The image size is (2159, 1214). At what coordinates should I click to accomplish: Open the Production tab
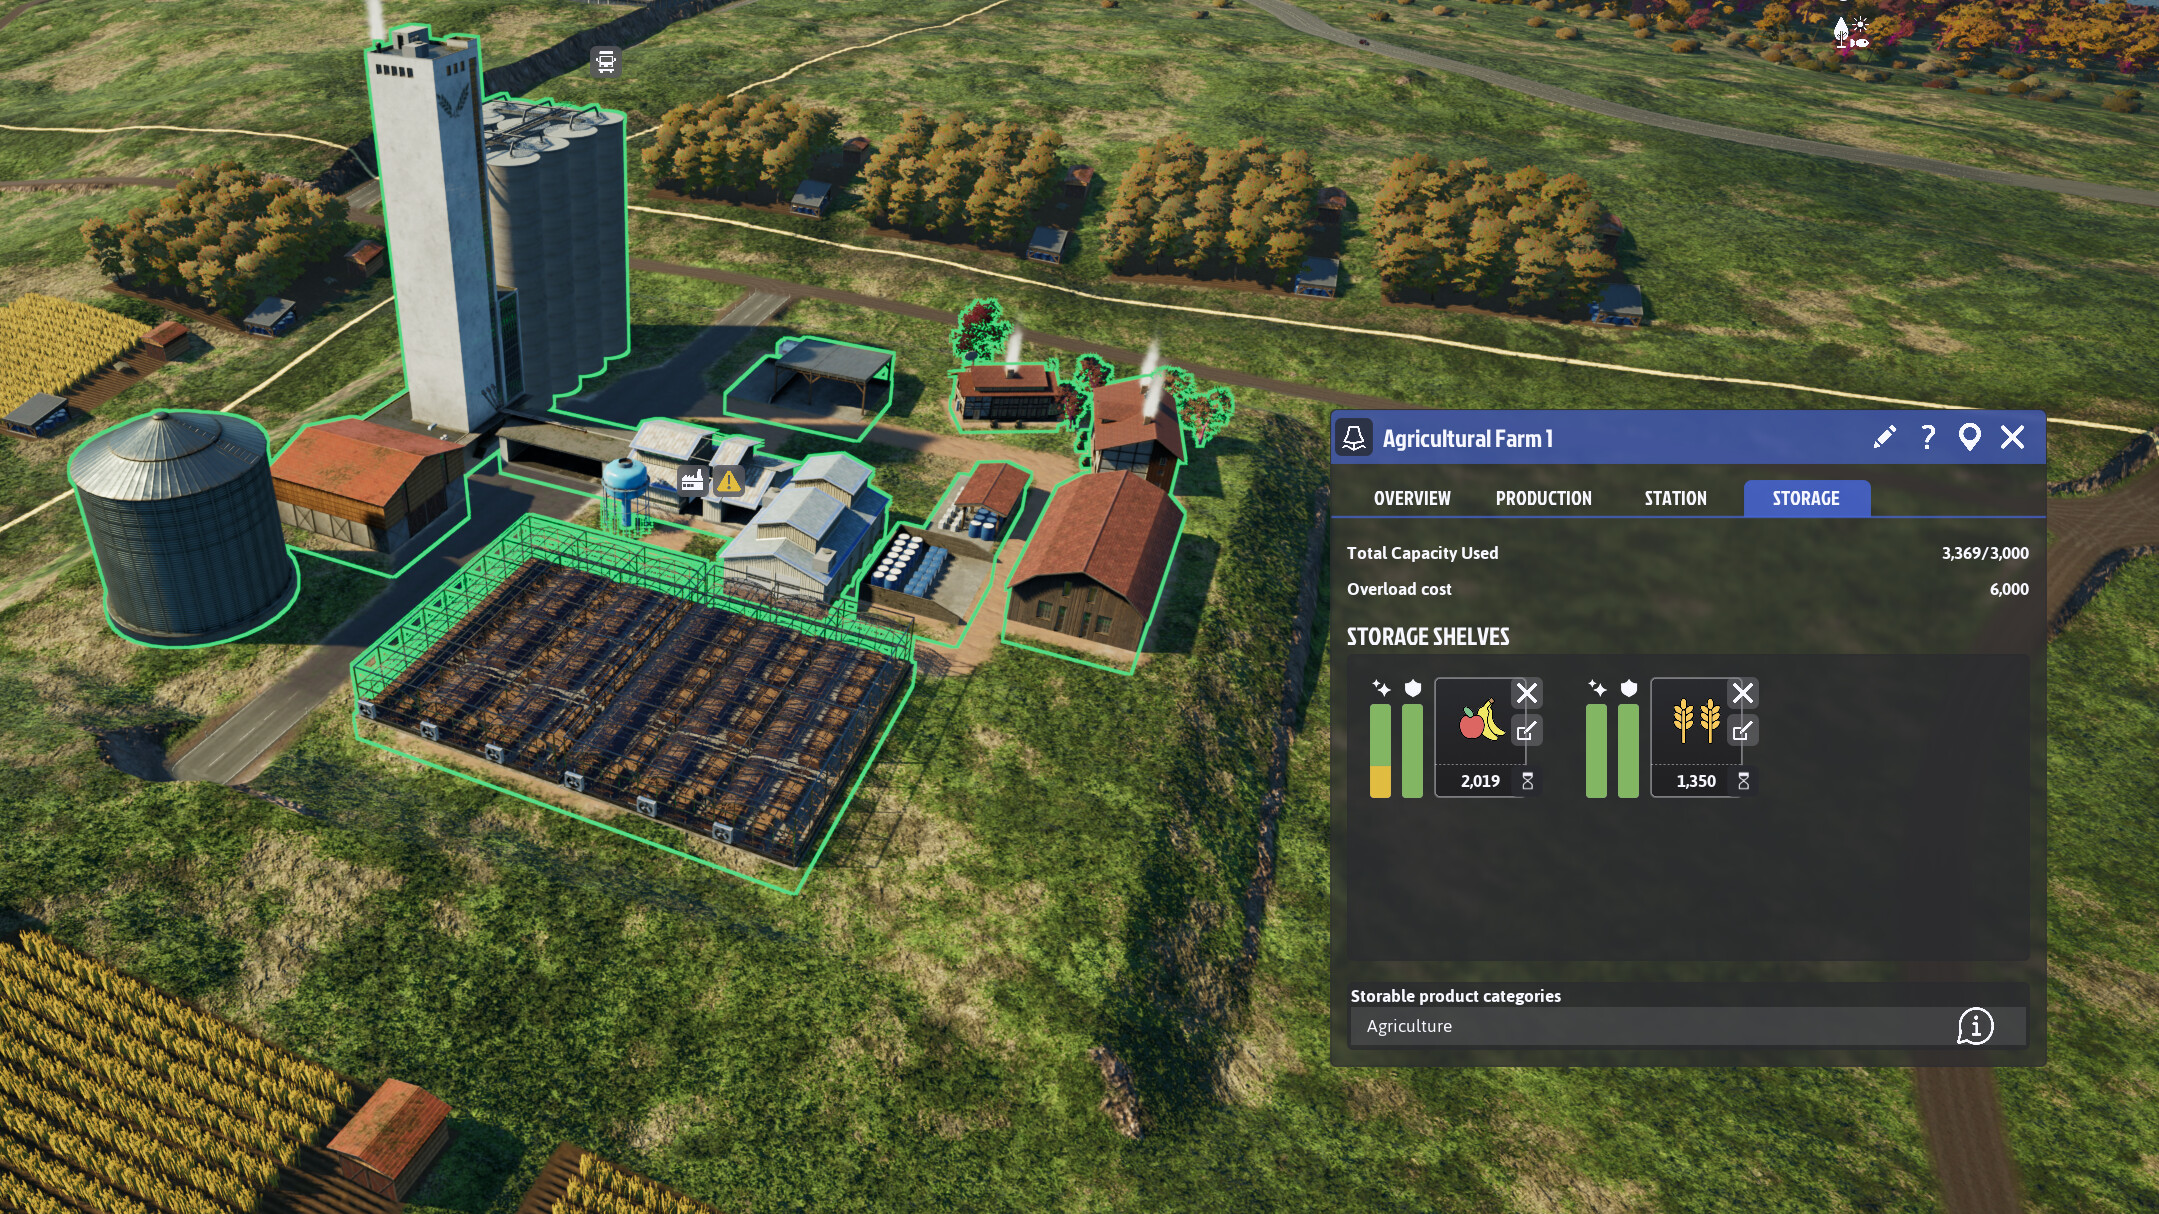tap(1545, 498)
